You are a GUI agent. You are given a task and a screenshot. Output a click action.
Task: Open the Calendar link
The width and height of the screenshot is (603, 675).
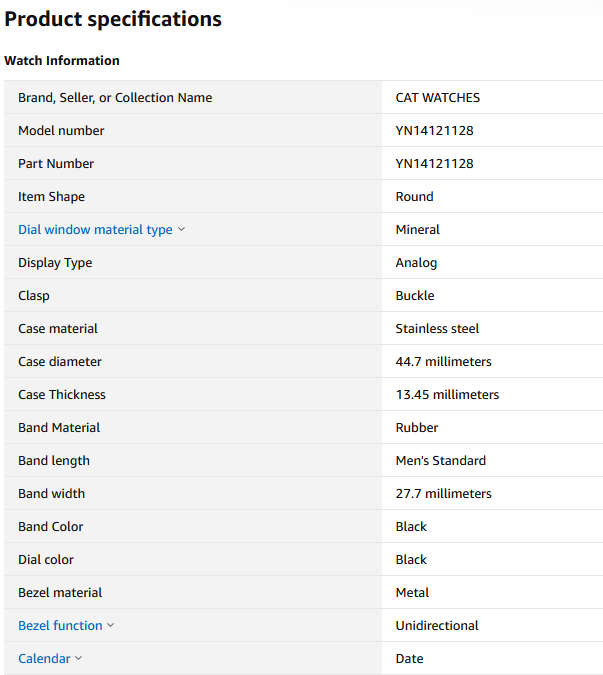(44, 659)
